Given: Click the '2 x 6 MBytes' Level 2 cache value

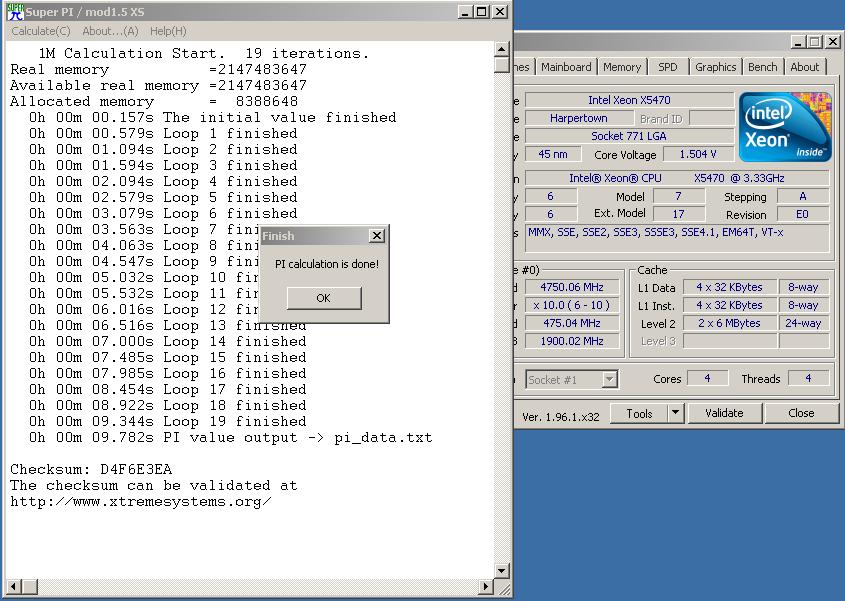Looking at the screenshot, I should click(x=730, y=323).
